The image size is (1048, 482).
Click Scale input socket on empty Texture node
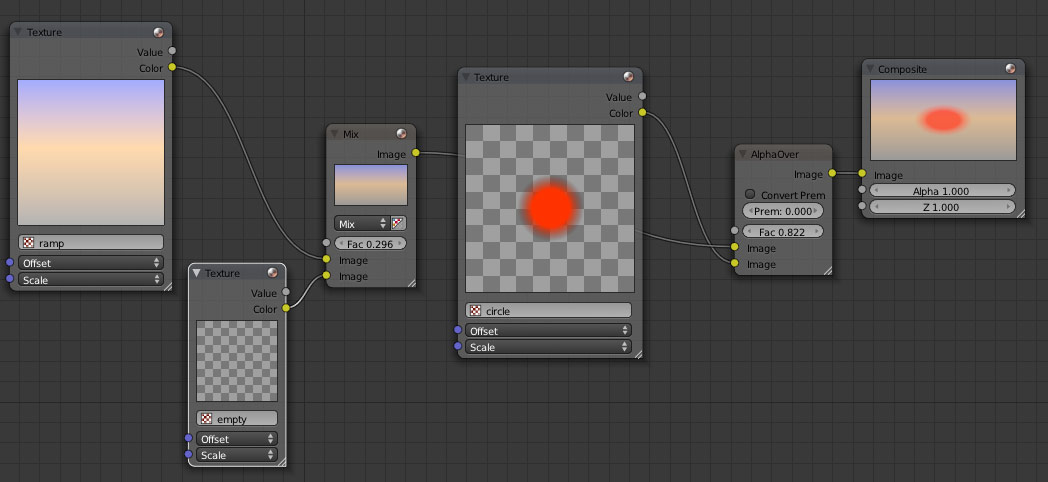click(x=188, y=455)
